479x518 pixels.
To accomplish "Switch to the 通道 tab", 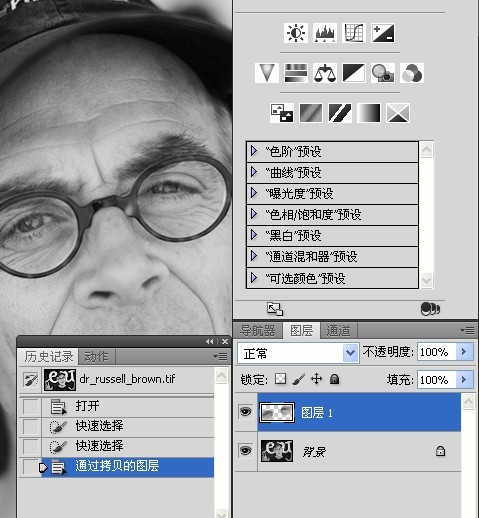I will 338,331.
